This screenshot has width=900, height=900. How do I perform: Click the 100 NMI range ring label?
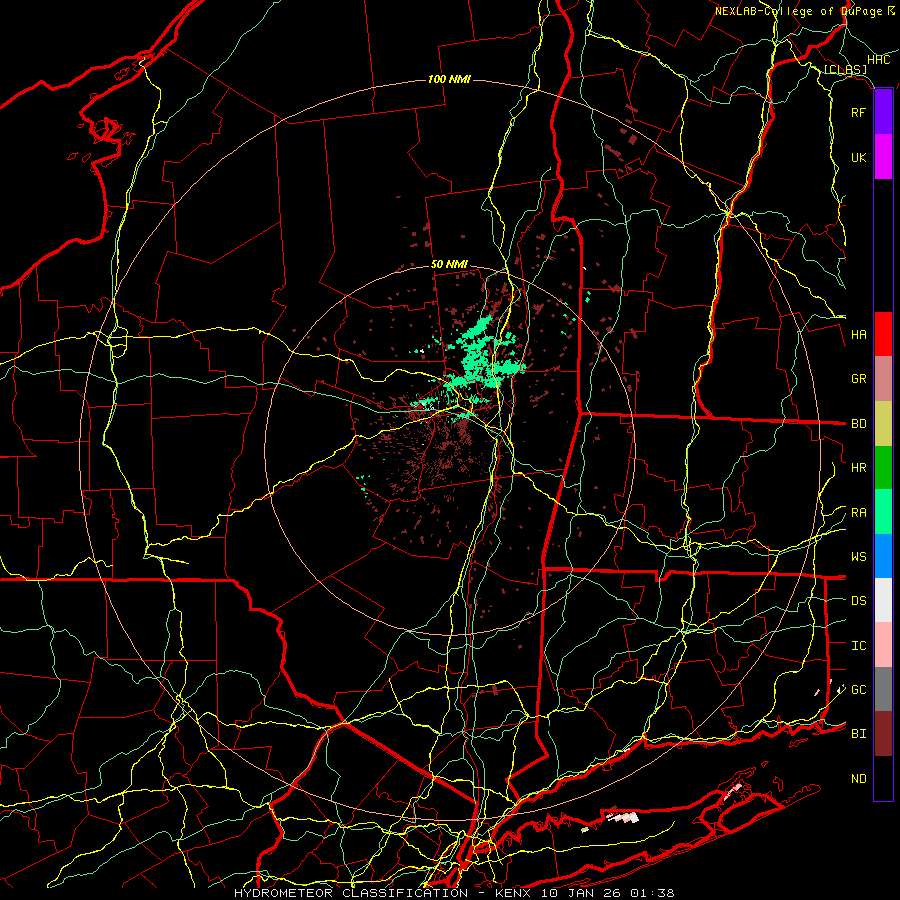[449, 79]
